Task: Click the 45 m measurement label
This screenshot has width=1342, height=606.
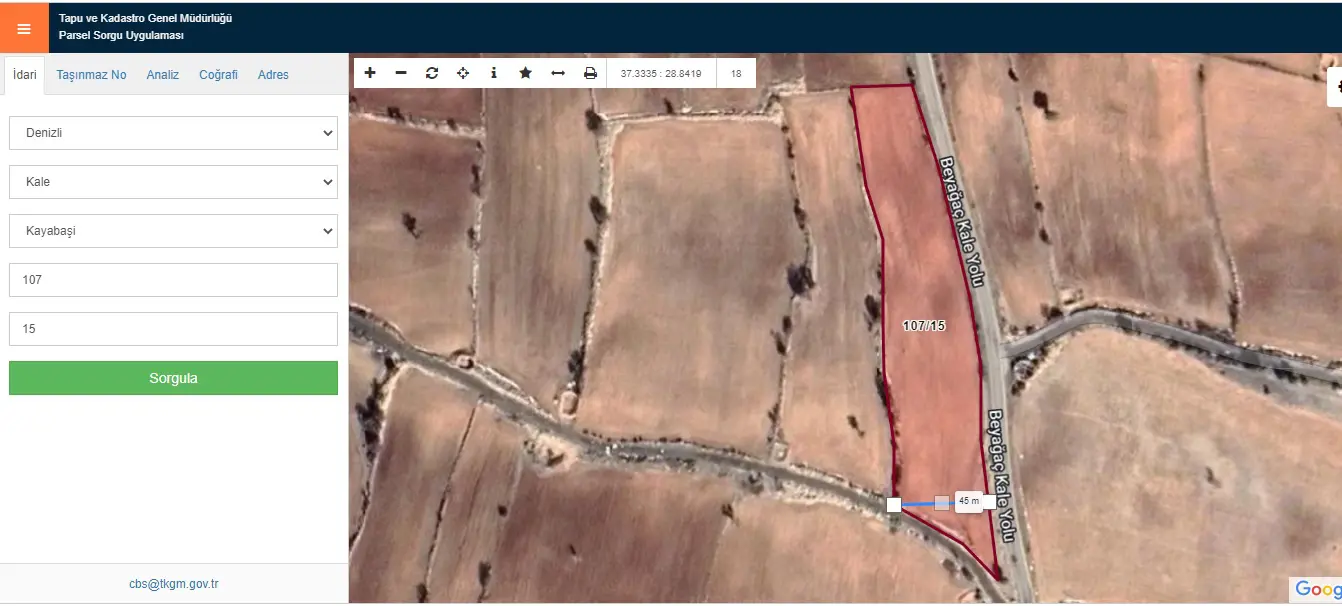Action: (x=968, y=501)
